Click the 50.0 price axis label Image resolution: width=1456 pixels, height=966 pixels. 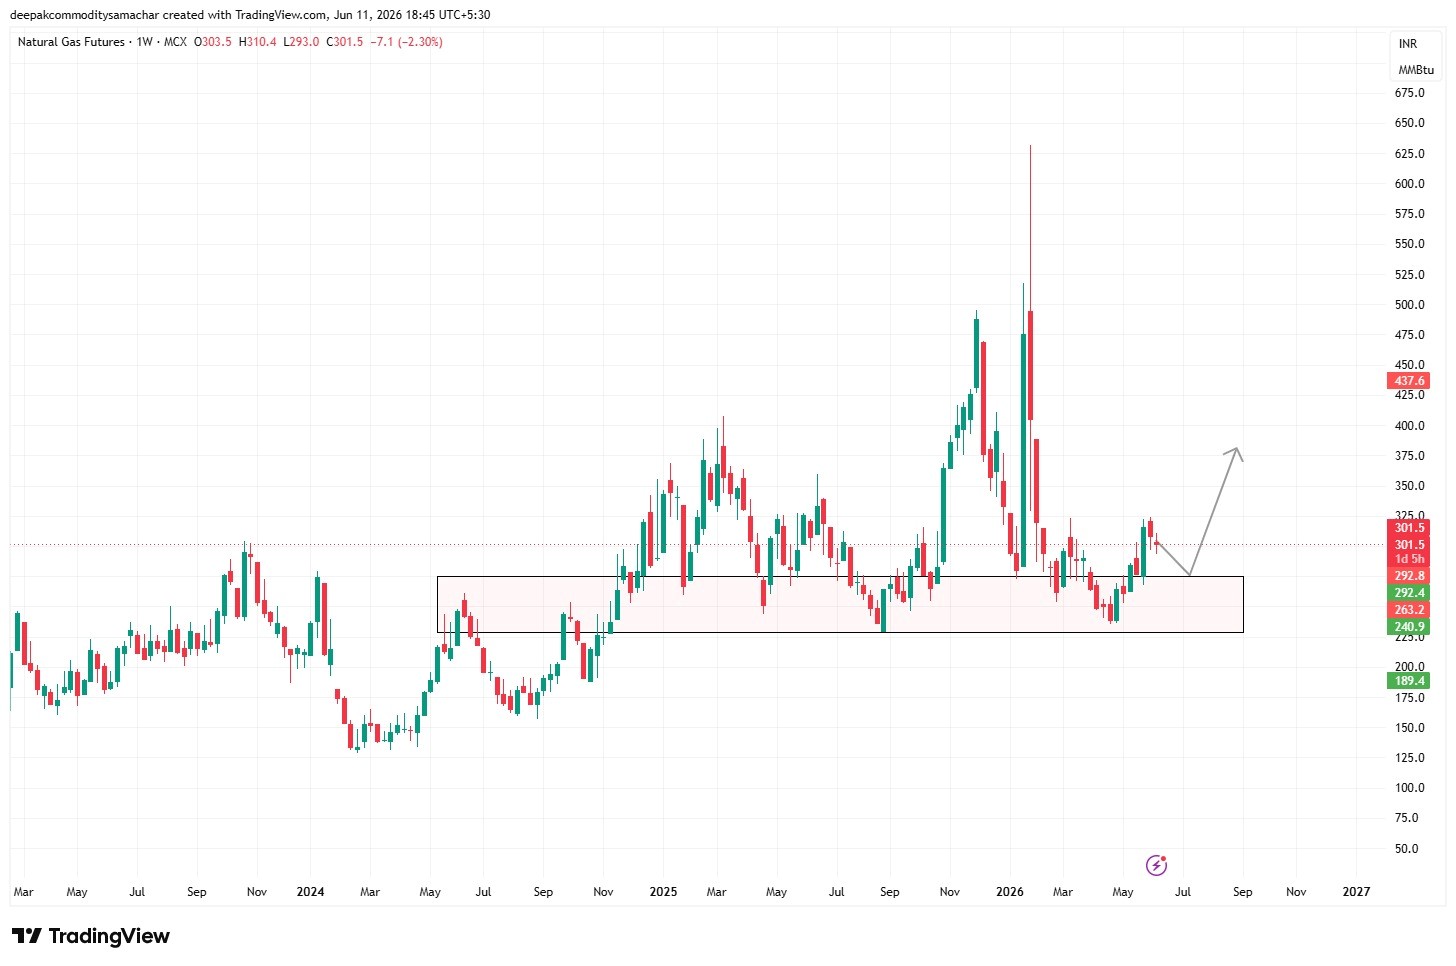[x=1406, y=849]
